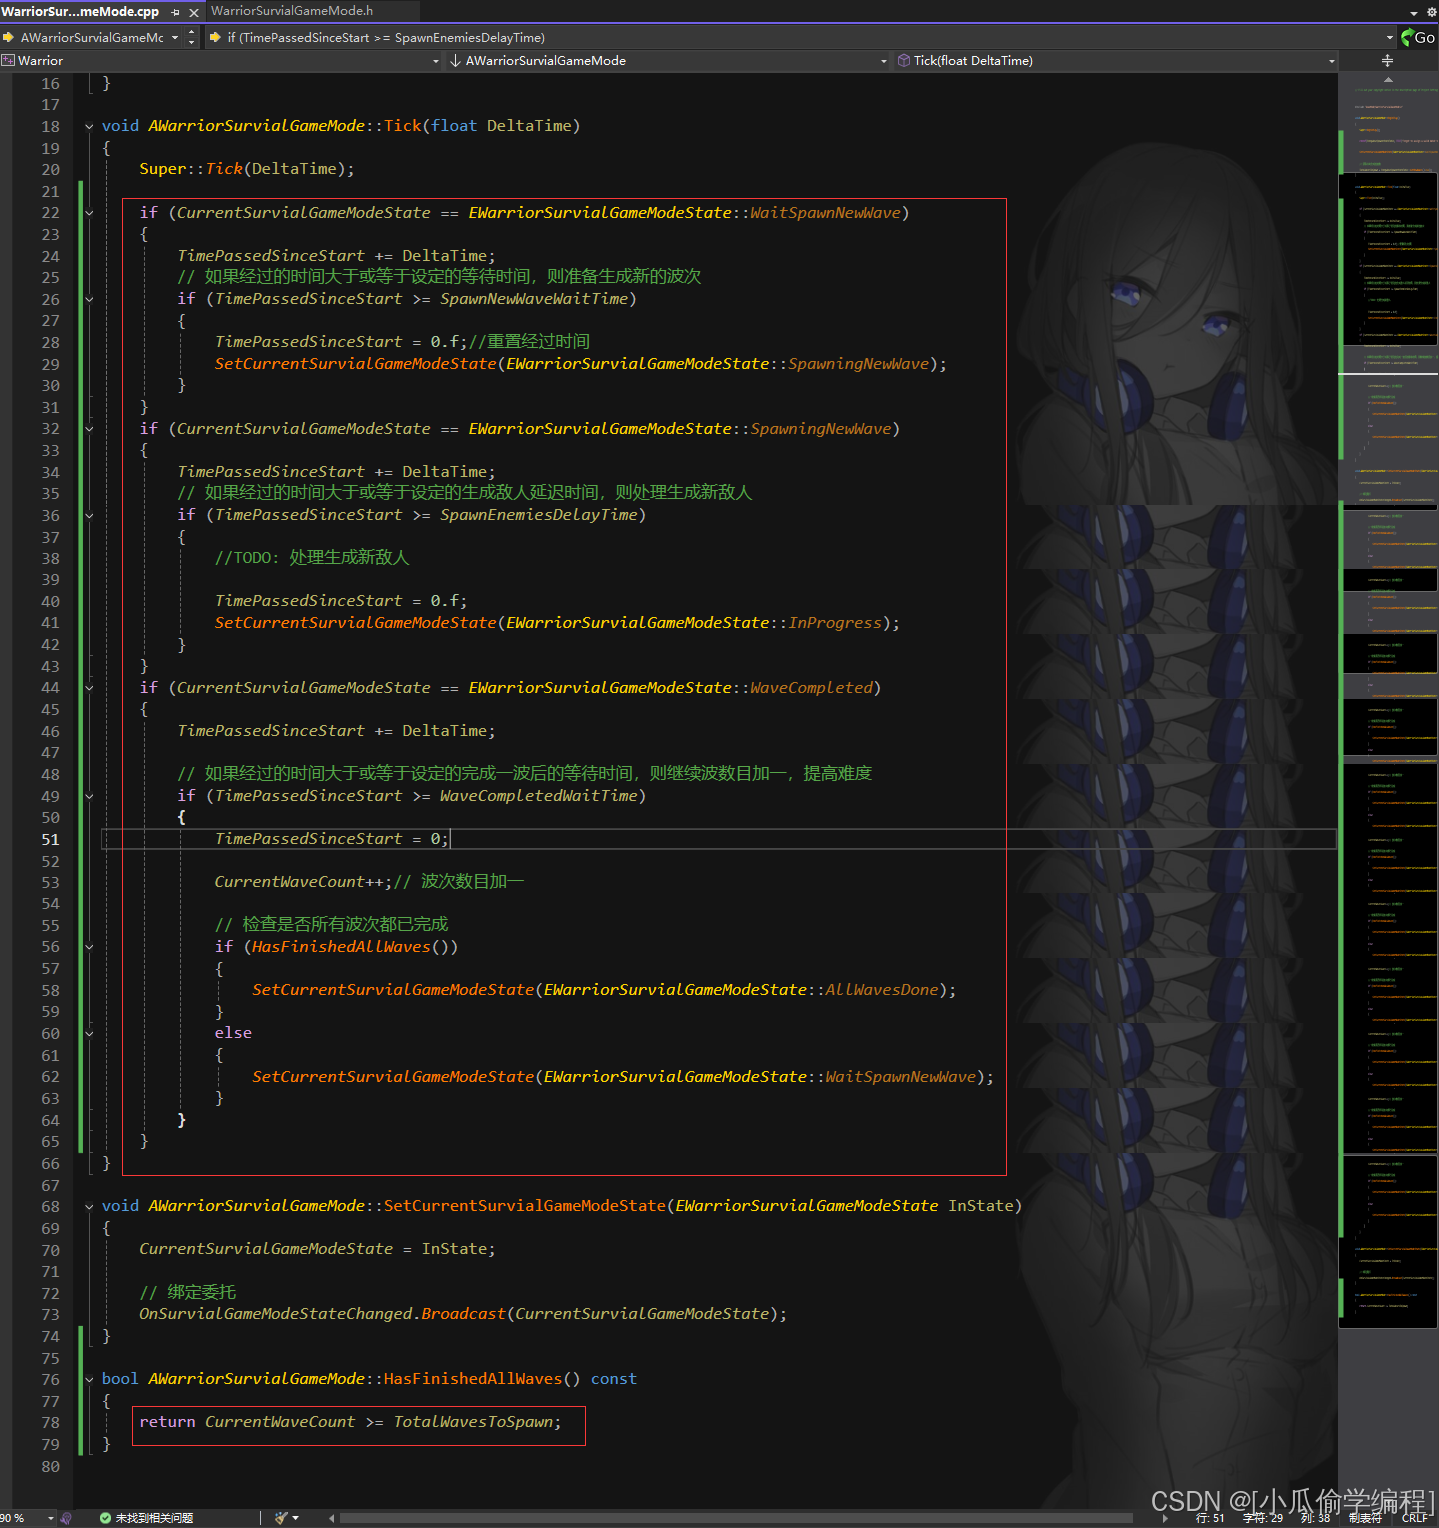Image resolution: width=1439 pixels, height=1528 pixels.
Task: Click the else keyword on line 60
Action: 233,1033
